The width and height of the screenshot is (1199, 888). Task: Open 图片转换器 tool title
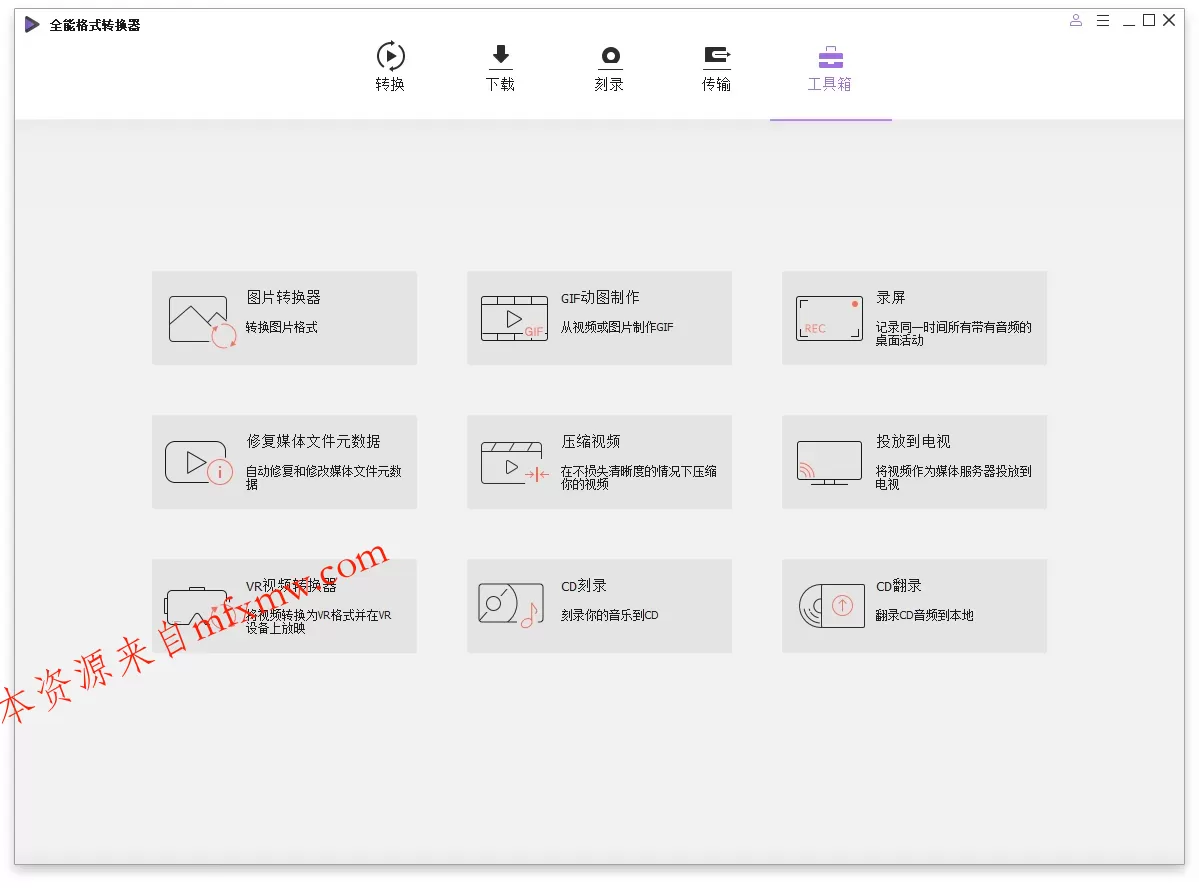(284, 297)
